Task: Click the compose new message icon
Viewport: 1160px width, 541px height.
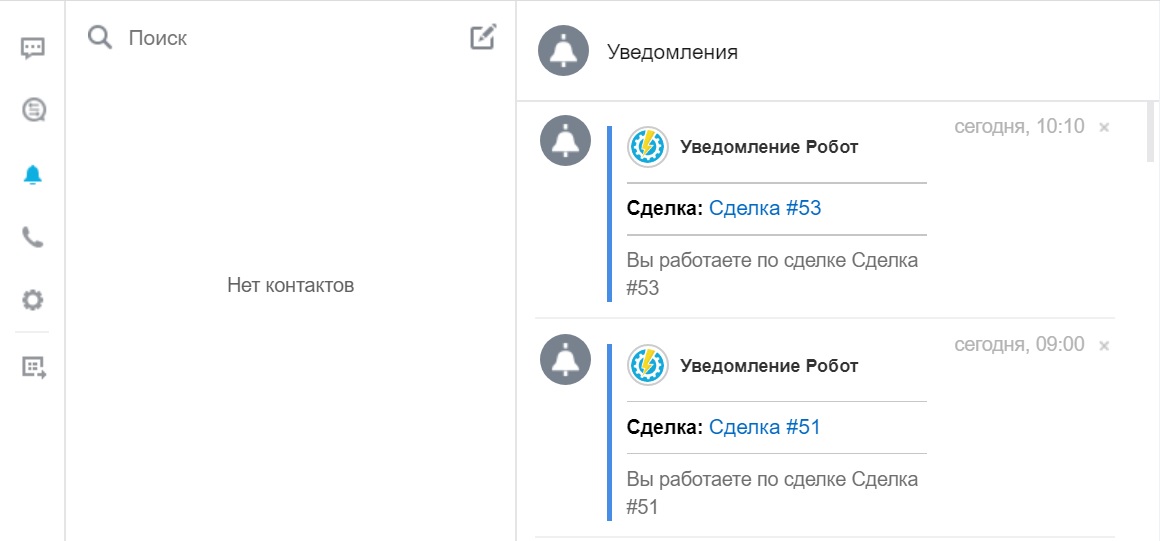Action: point(483,38)
